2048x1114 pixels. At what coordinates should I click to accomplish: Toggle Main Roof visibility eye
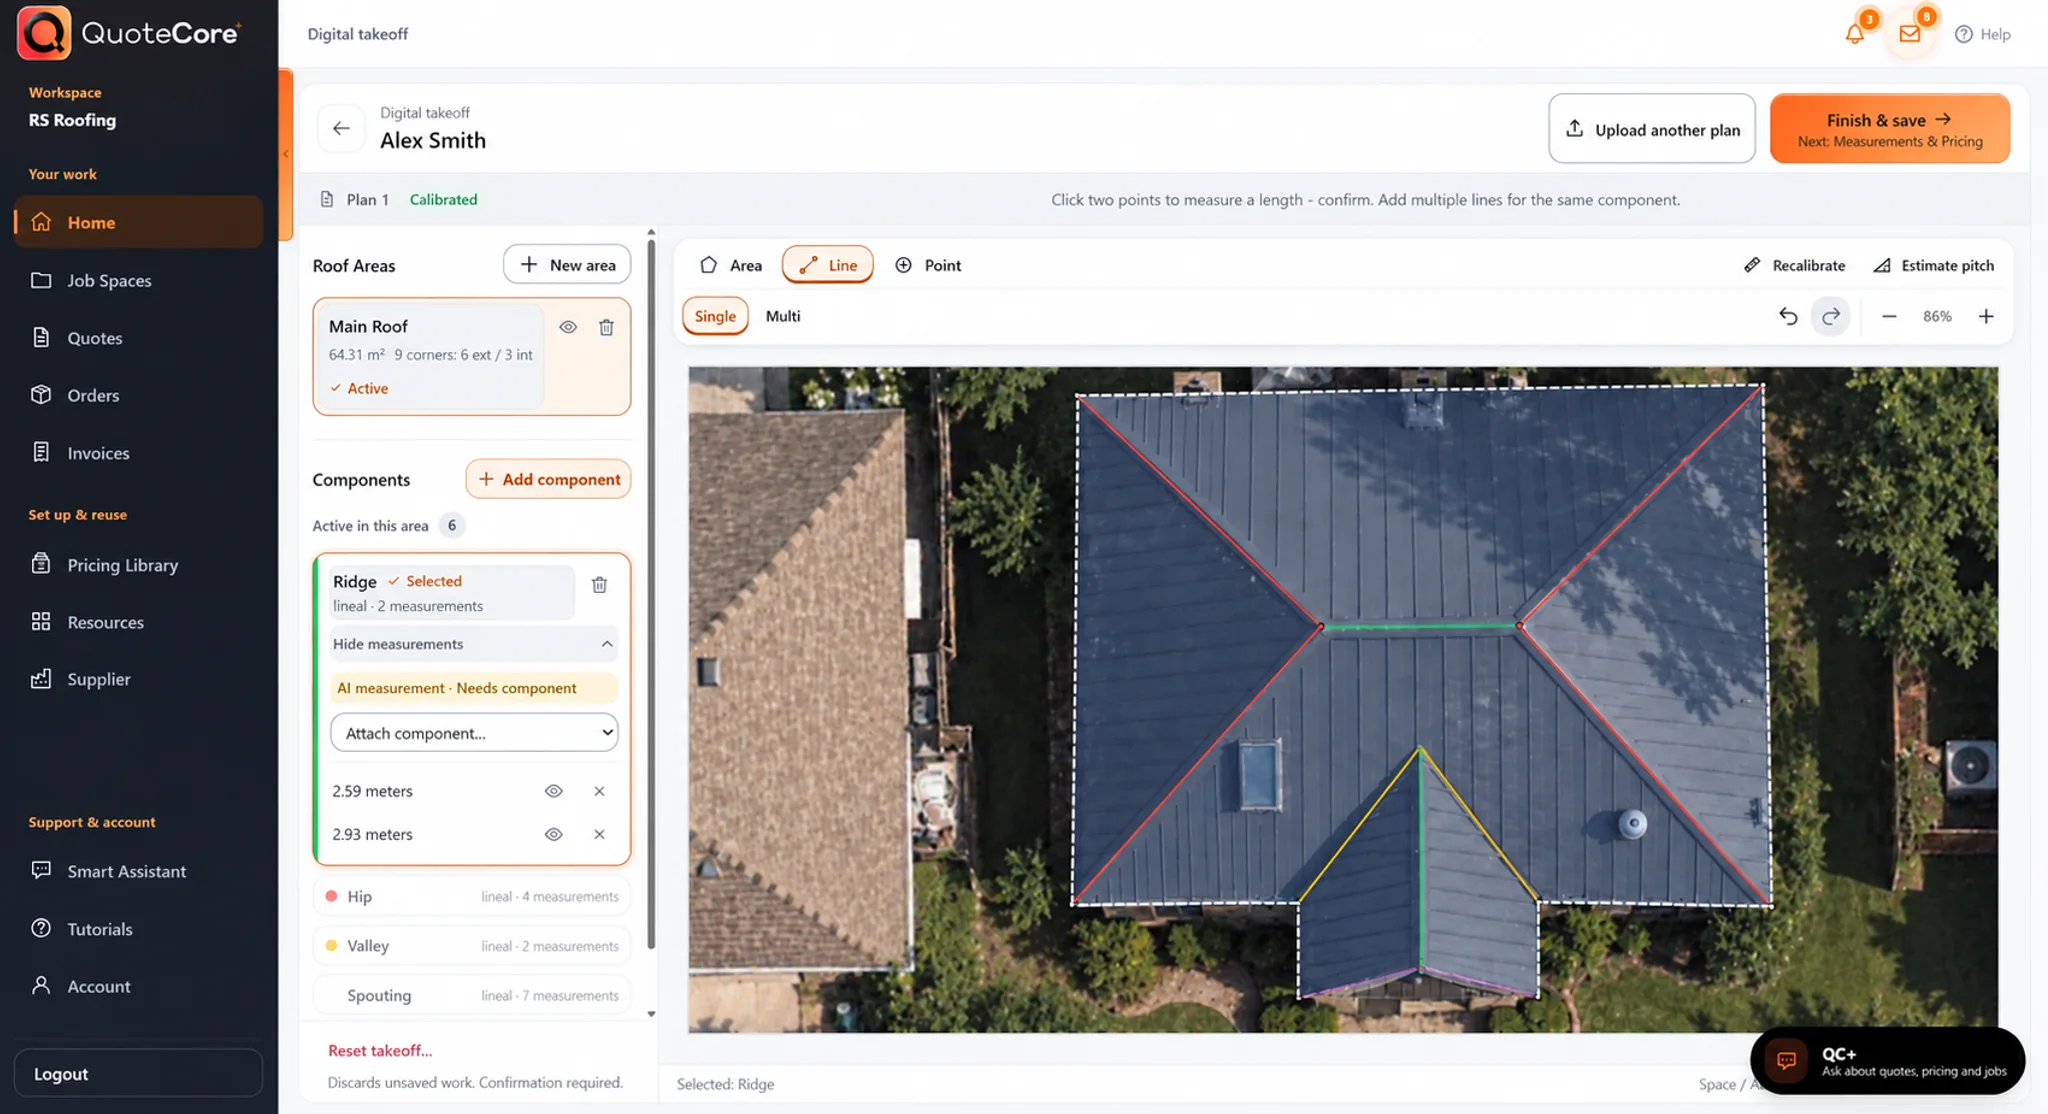[x=568, y=327]
